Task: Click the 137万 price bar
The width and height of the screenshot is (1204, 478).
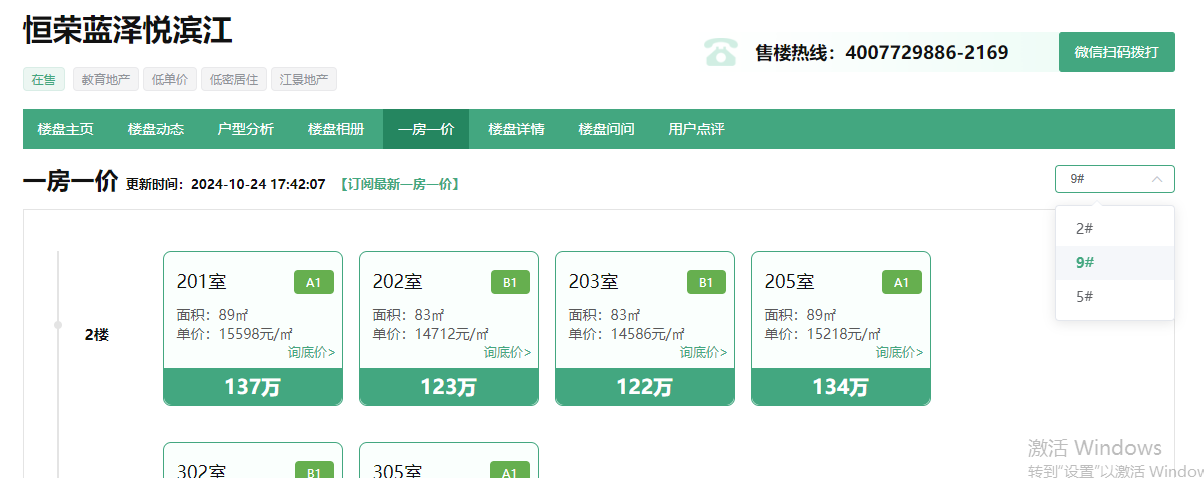Action: click(253, 387)
